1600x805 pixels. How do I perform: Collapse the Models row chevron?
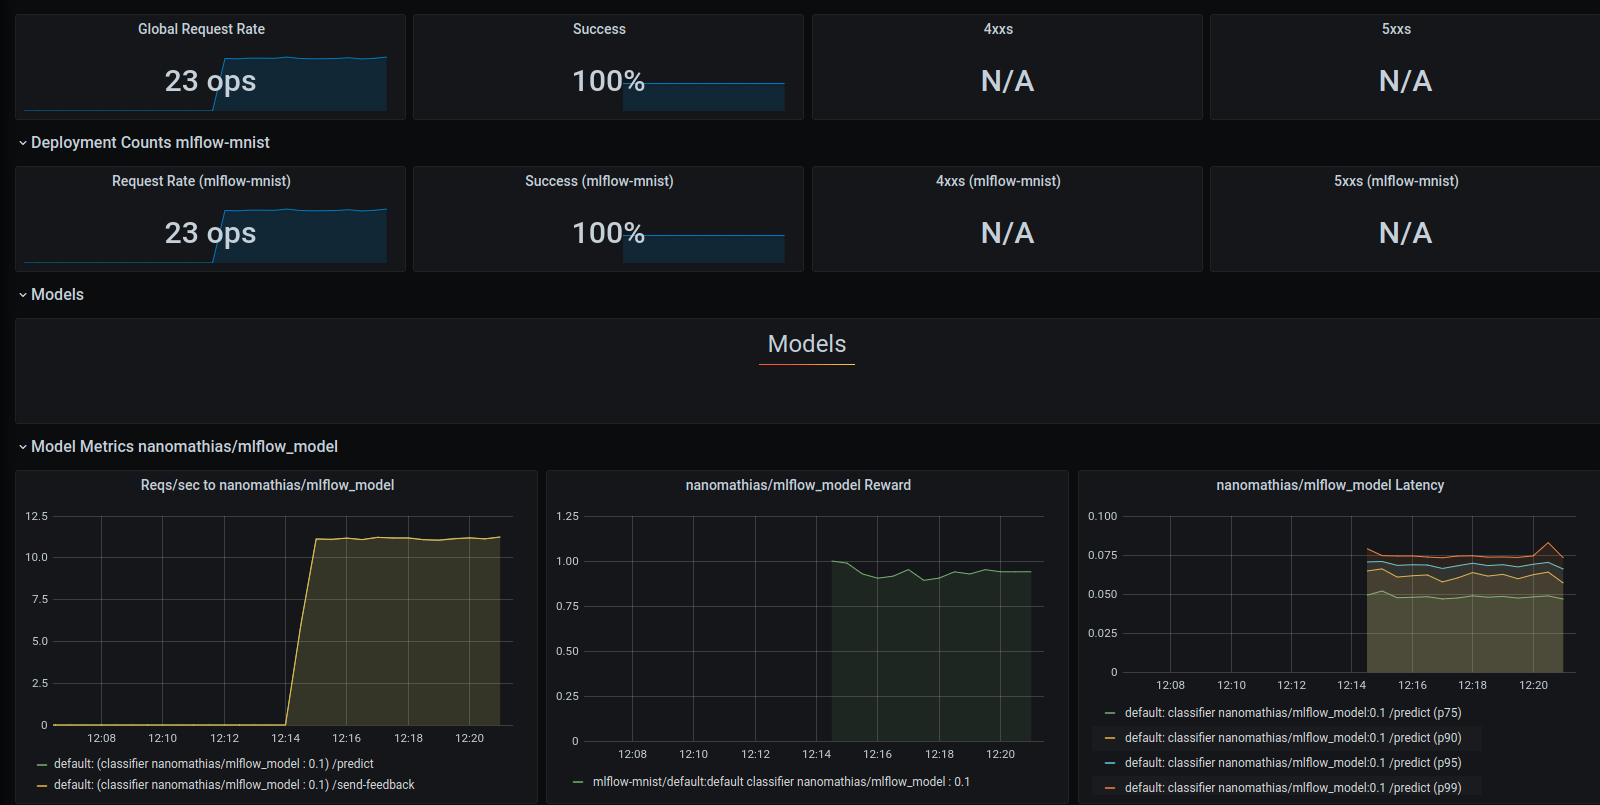pyautogui.click(x=23, y=295)
